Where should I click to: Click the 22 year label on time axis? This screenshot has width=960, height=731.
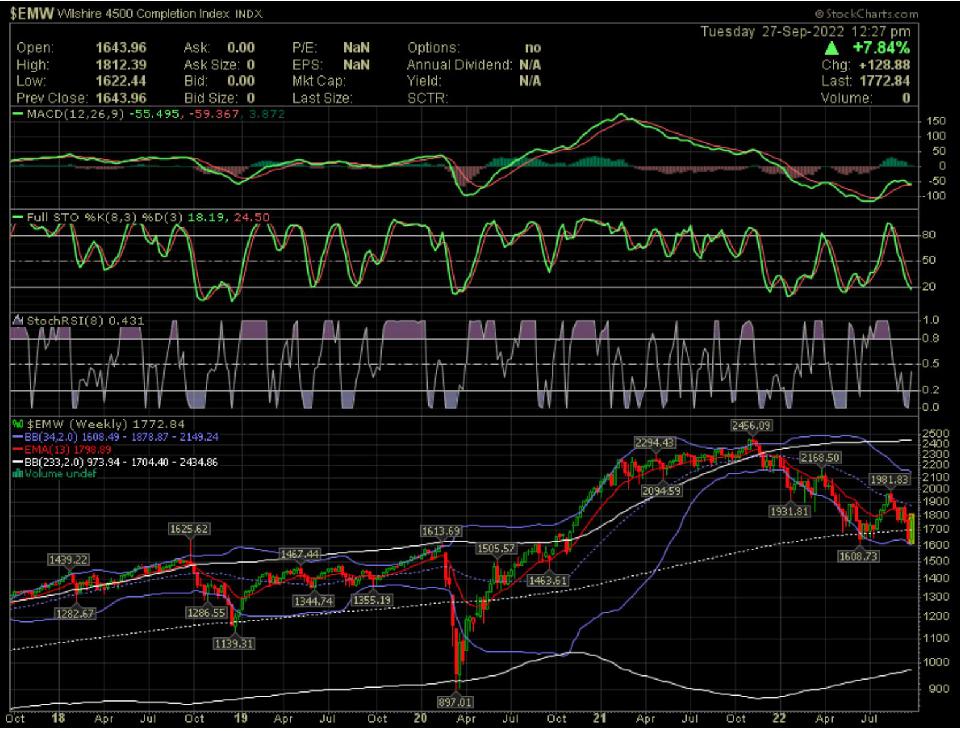779,718
